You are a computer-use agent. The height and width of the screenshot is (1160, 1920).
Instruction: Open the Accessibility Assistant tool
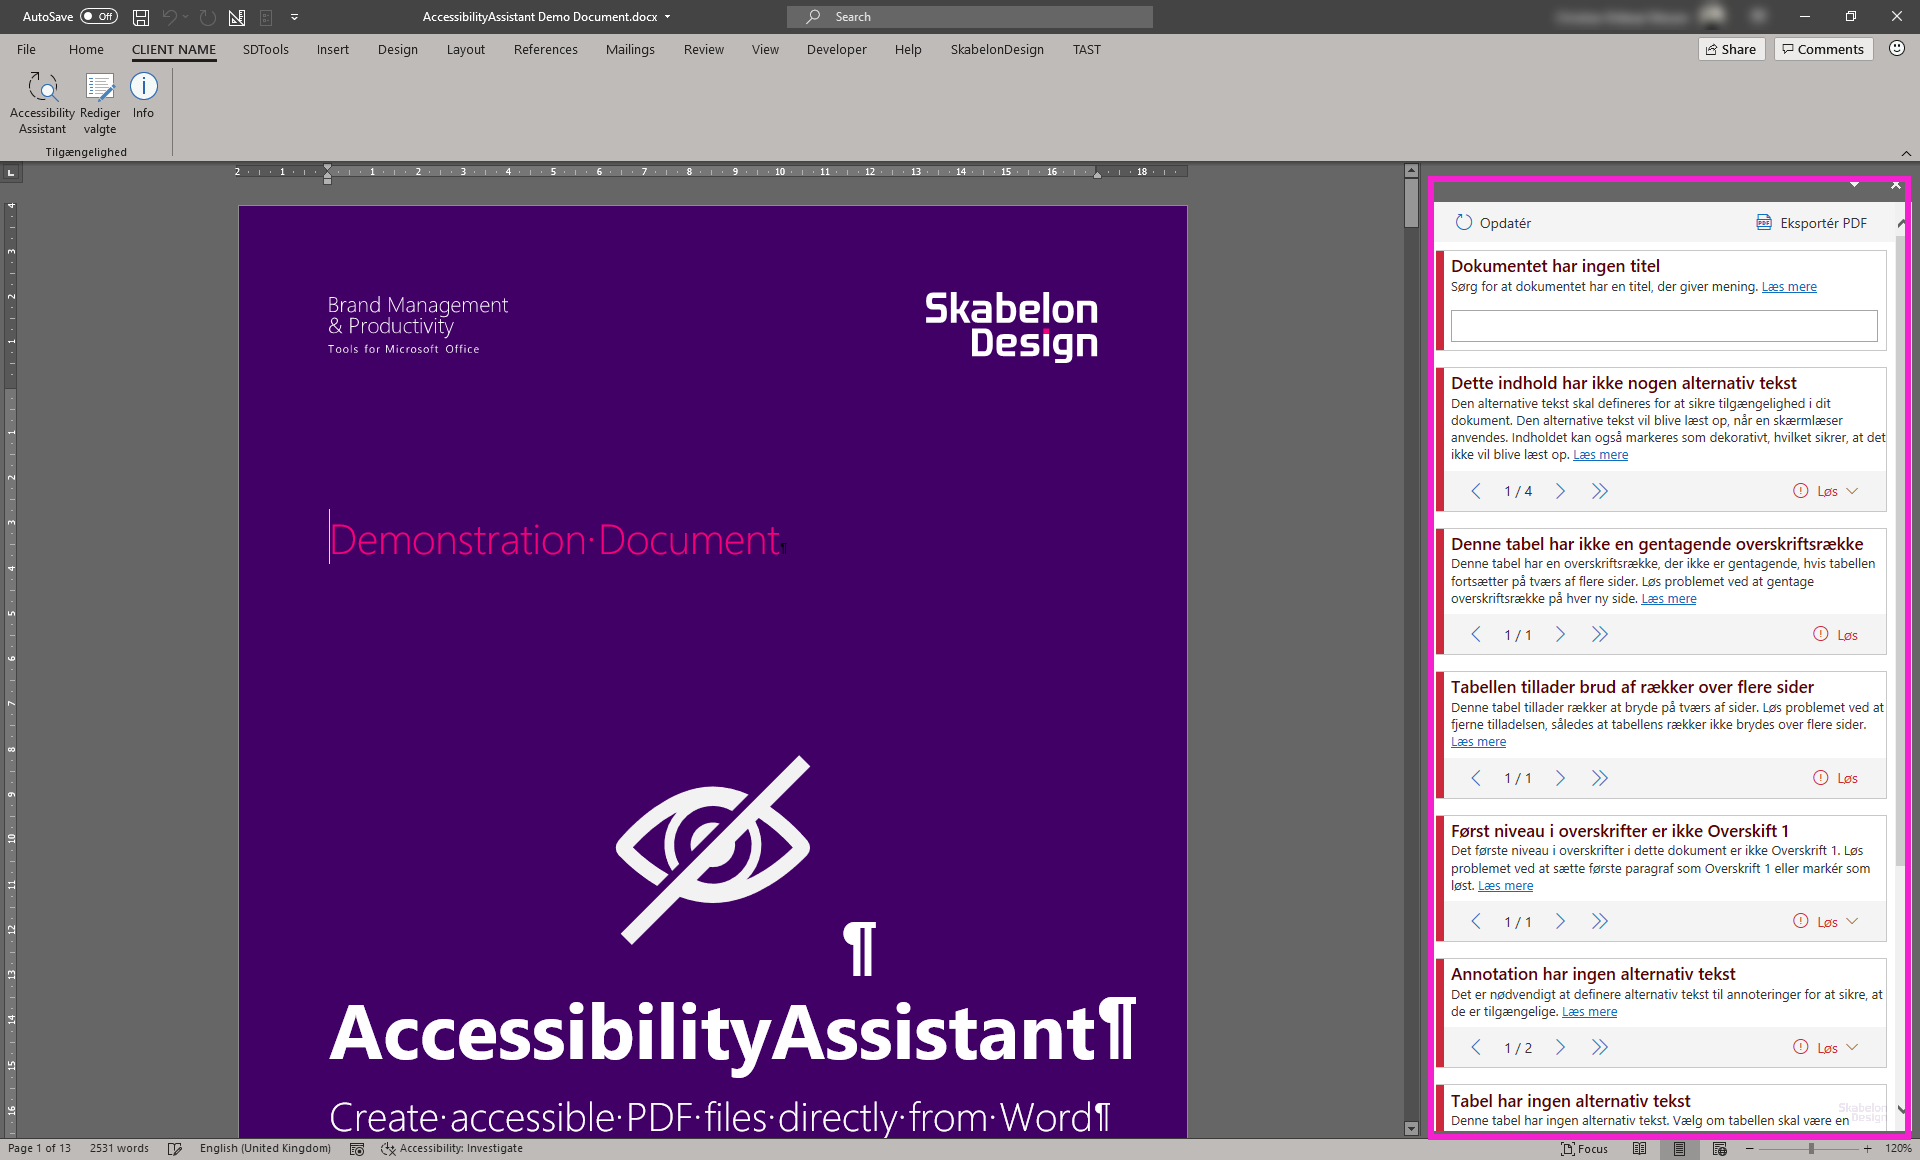[x=42, y=103]
